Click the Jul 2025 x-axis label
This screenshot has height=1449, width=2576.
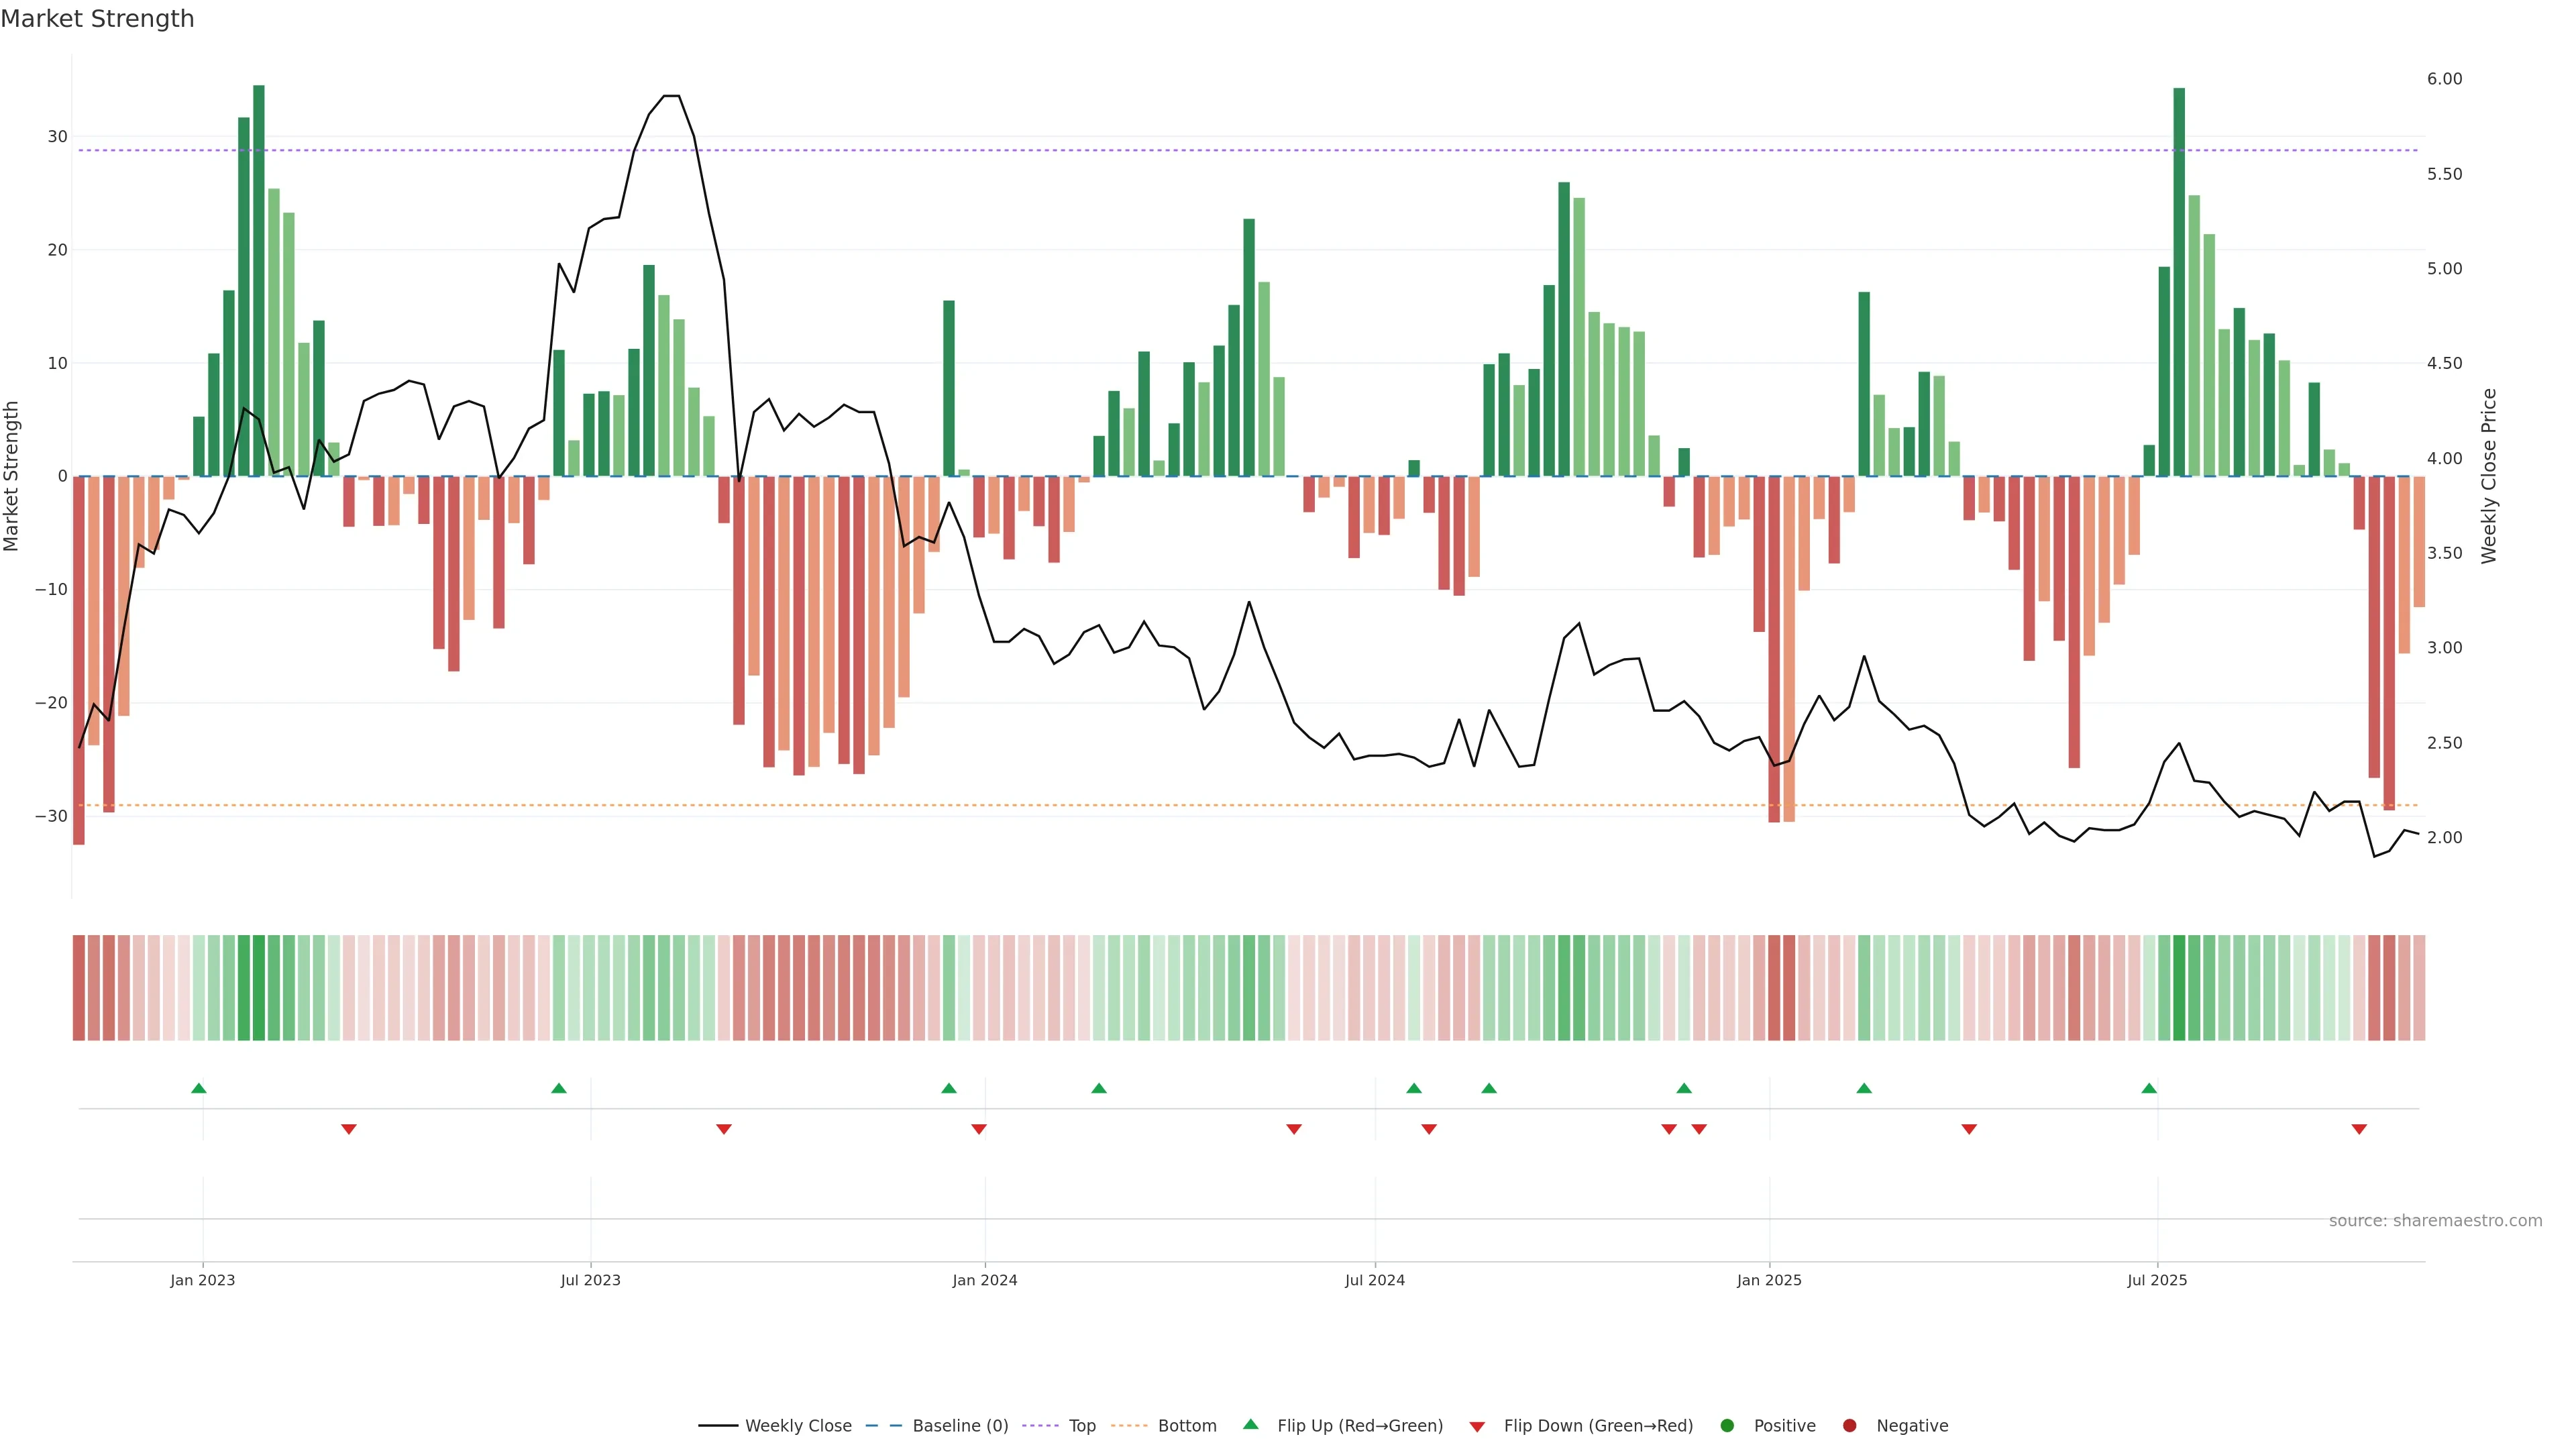pyautogui.click(x=2157, y=1280)
